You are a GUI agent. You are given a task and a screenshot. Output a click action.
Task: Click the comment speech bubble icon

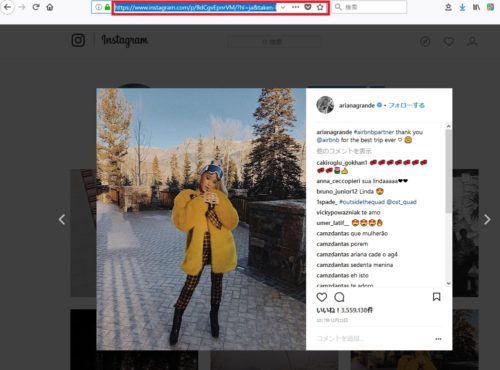point(339,297)
